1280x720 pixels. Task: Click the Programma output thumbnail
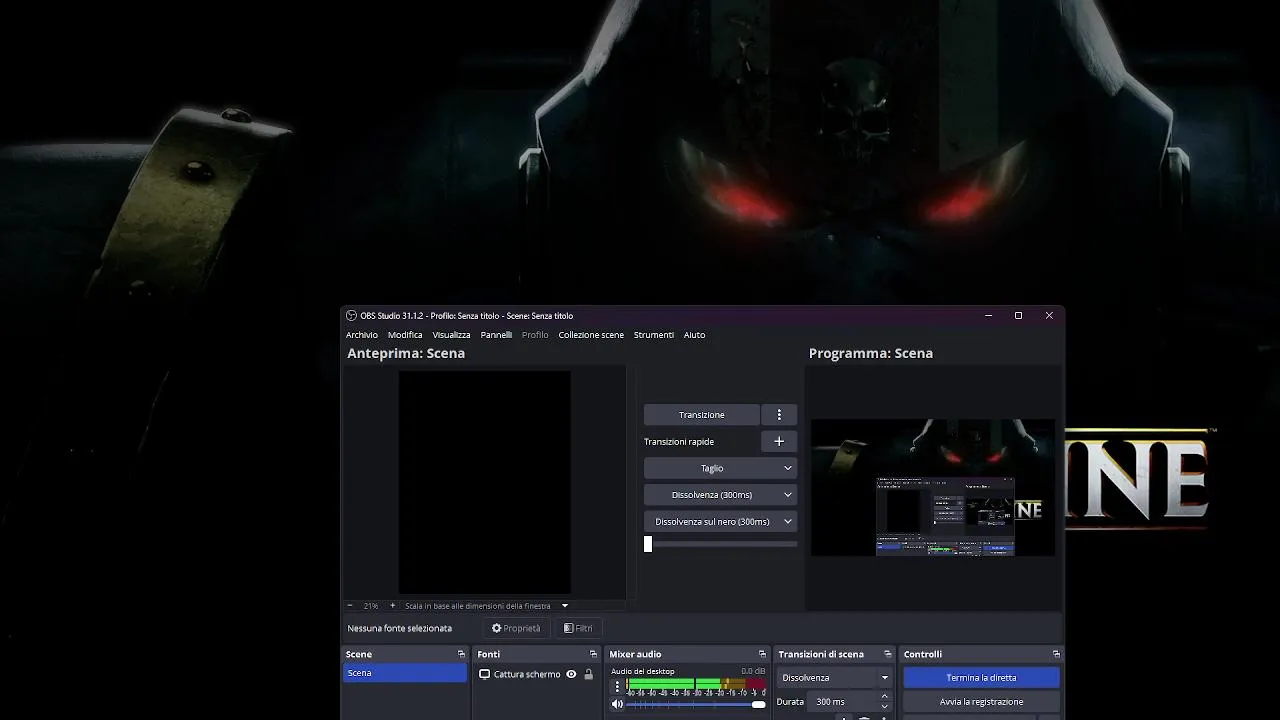point(932,487)
